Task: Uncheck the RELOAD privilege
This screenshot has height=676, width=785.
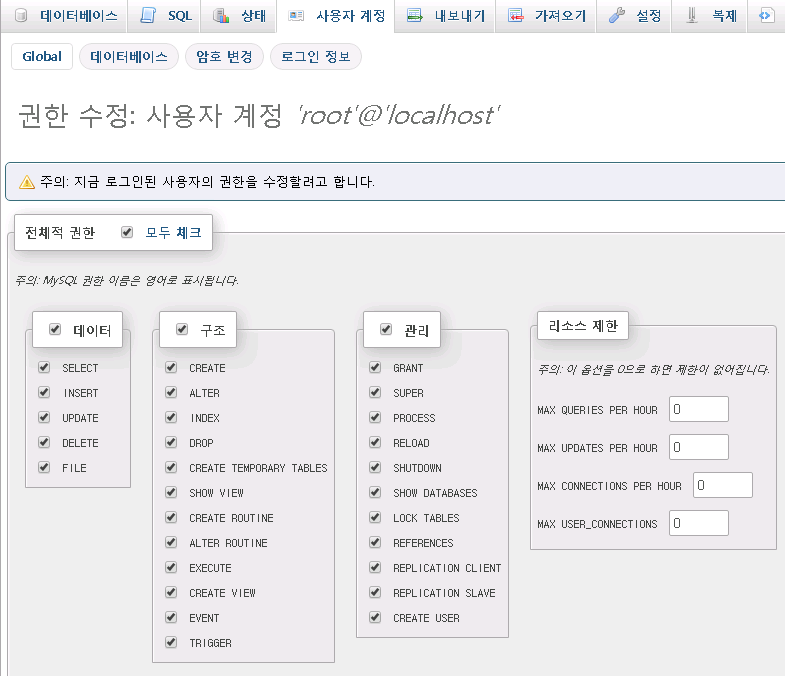Action: pyautogui.click(x=375, y=442)
